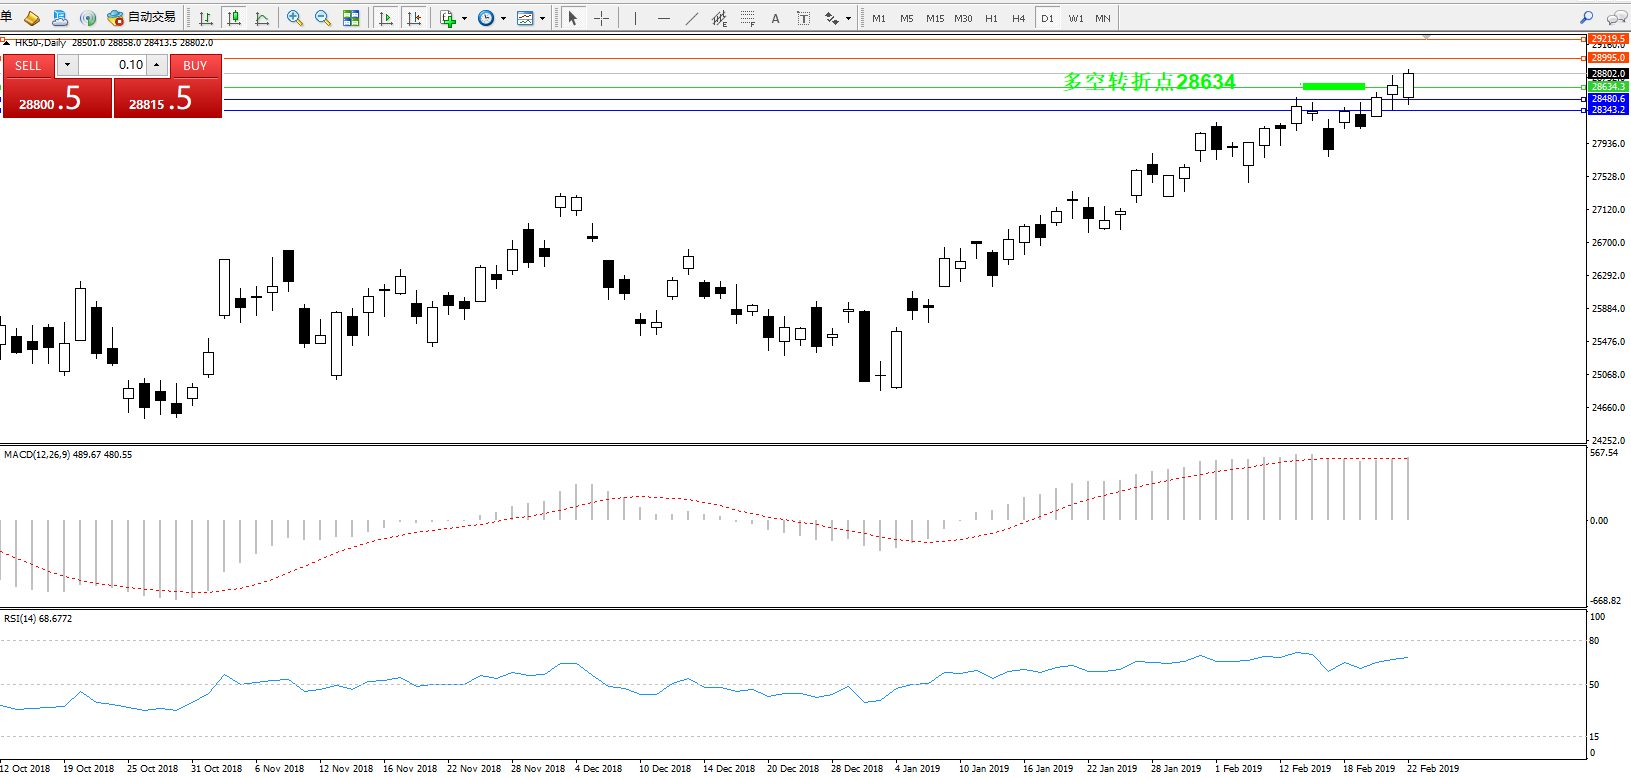Click the red BUY button
The image size is (1631, 779).
click(x=195, y=66)
